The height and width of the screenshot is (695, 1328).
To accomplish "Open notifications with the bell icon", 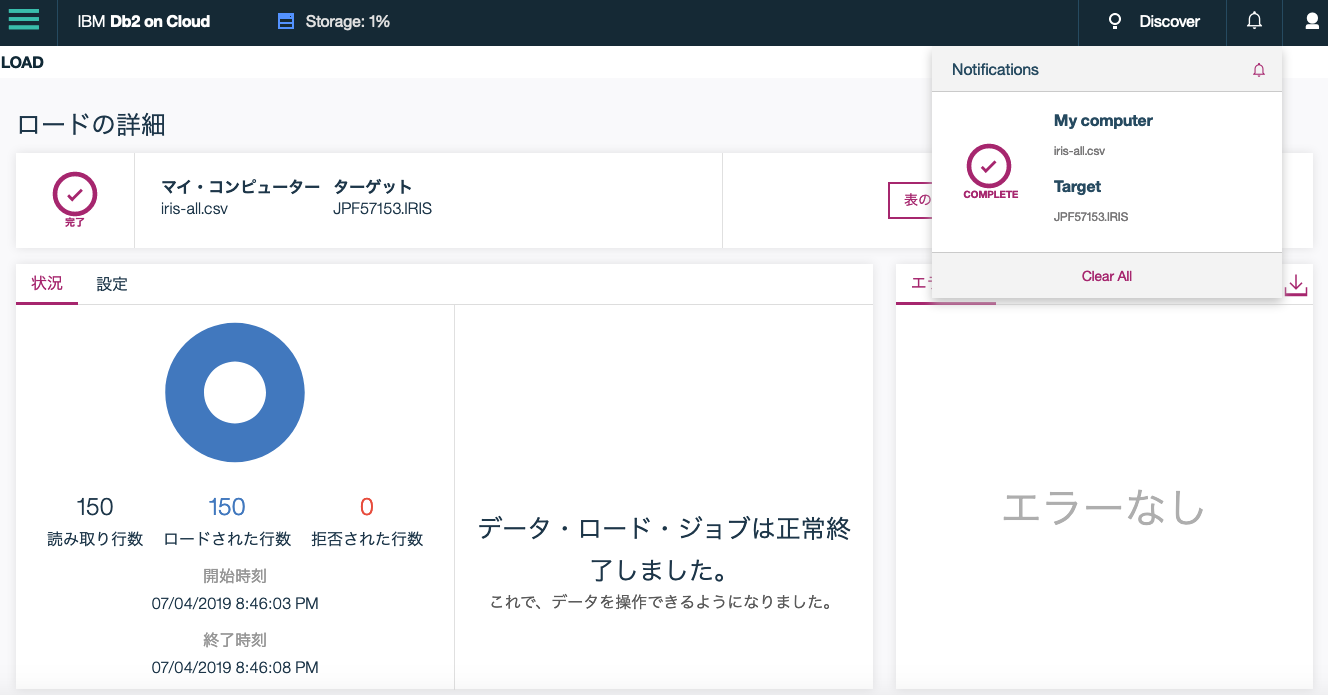I will (1254, 20).
